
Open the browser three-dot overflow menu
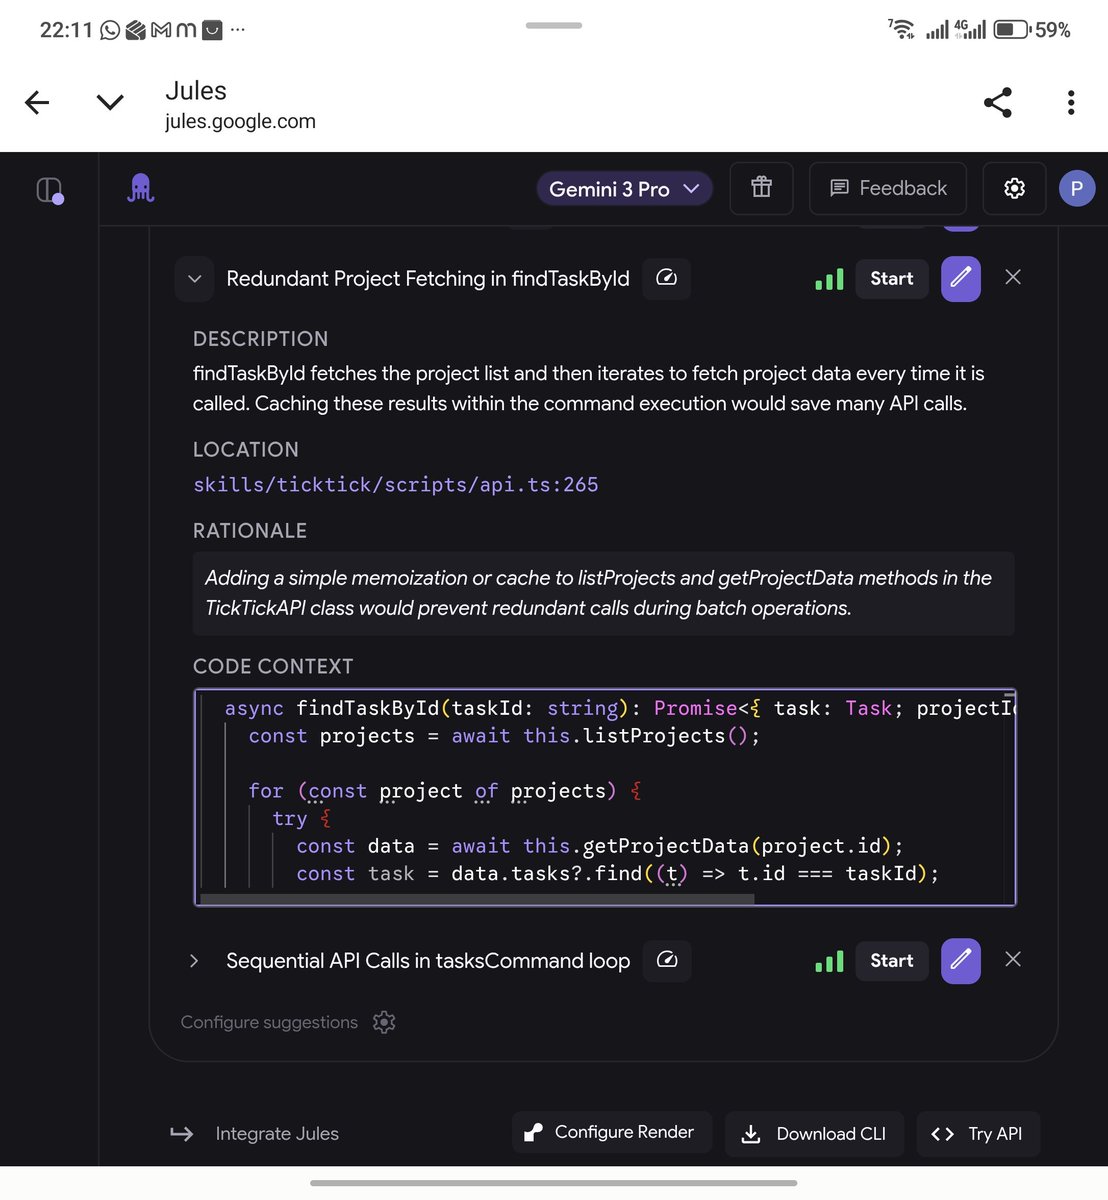(x=1071, y=102)
